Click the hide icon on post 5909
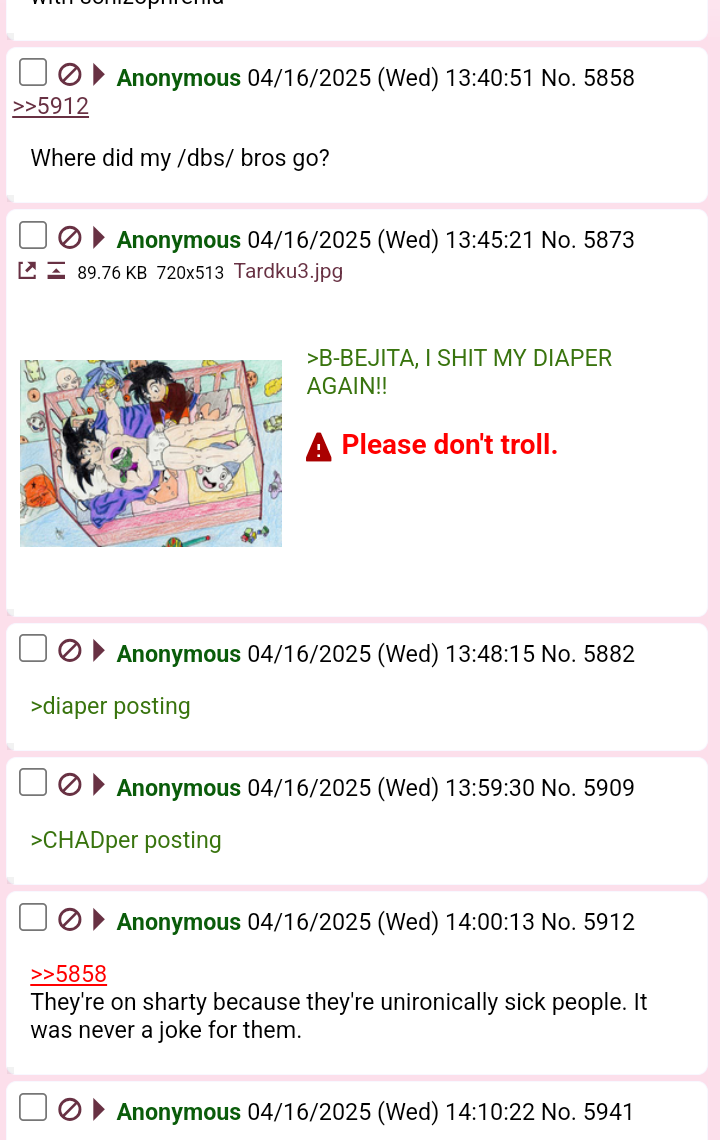Viewport: 720px width, 1140px height. pyautogui.click(x=70, y=784)
